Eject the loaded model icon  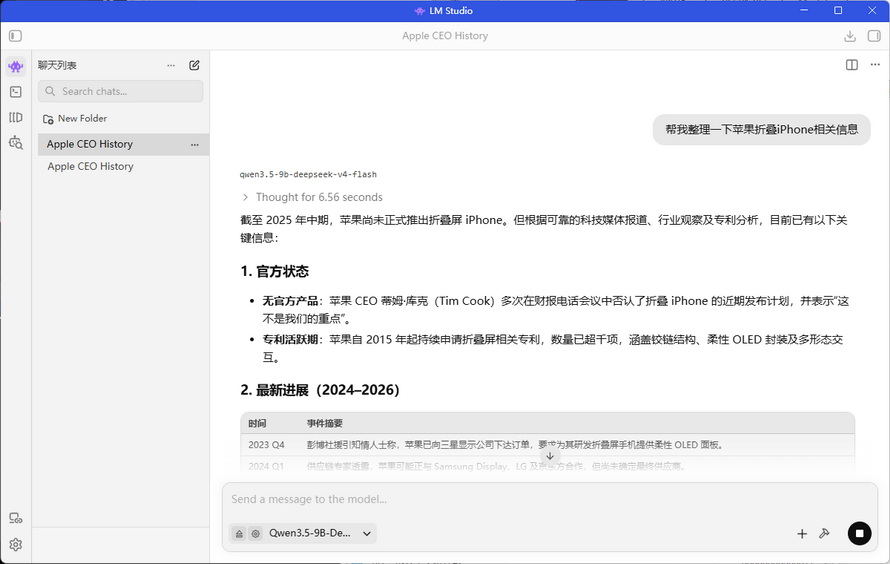pyautogui.click(x=239, y=534)
